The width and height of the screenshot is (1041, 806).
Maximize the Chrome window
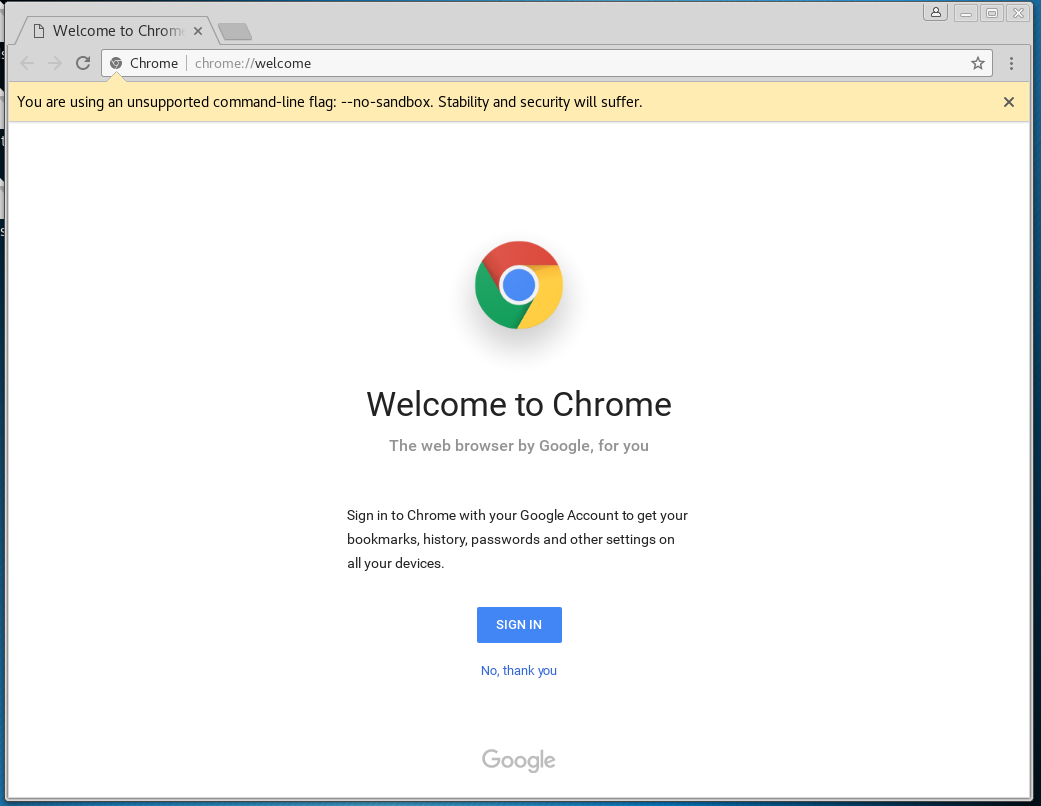coord(992,13)
